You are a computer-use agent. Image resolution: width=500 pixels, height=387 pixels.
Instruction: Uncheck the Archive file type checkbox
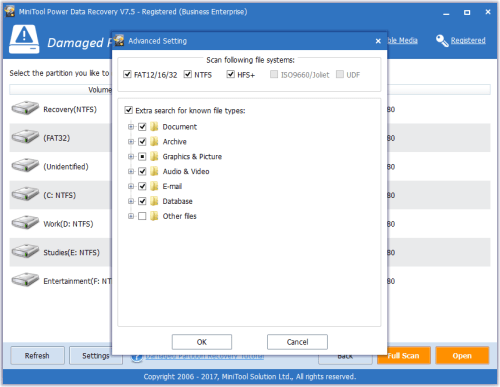pyautogui.click(x=142, y=142)
